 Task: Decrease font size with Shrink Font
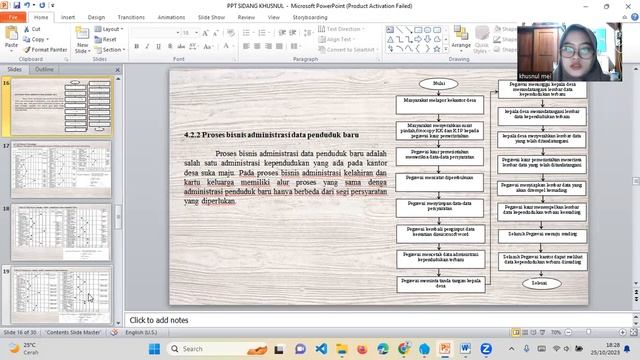(x=216, y=33)
